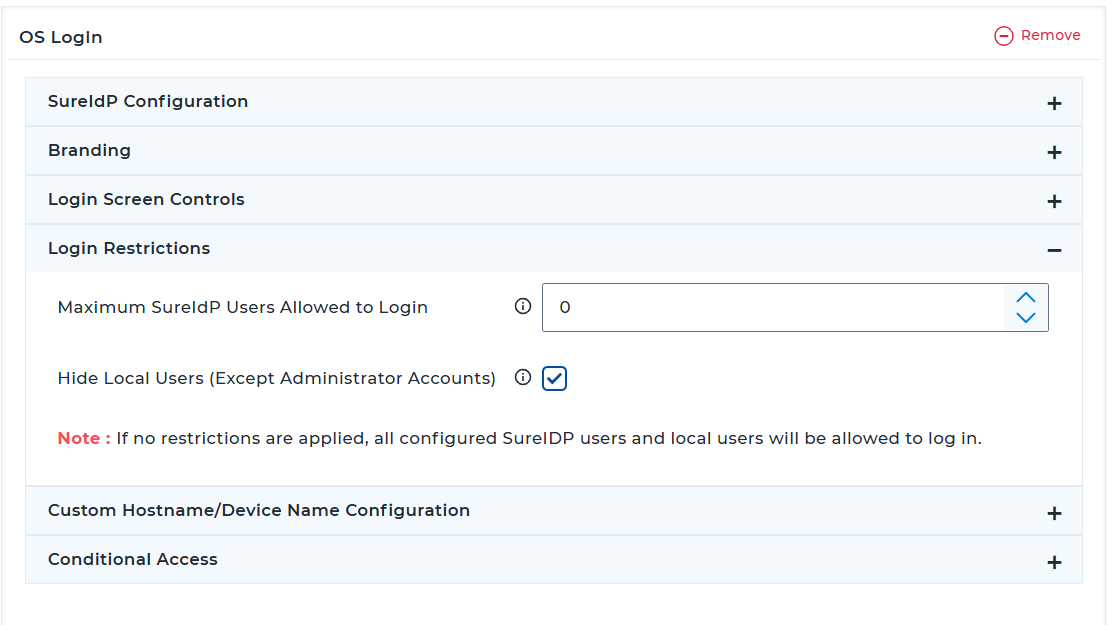Screen dimensions: 1108x625
Task: Click the red Remove link text
Action: click(x=1050, y=35)
